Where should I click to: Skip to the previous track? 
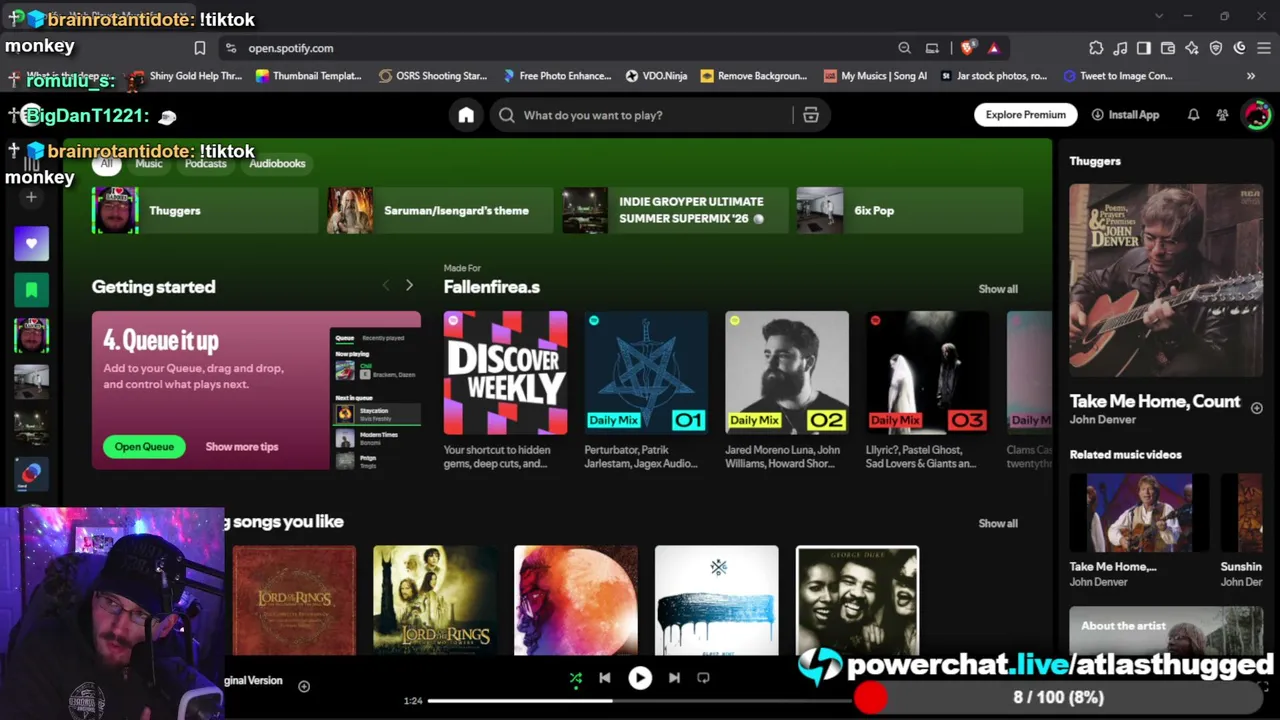pyautogui.click(x=605, y=678)
